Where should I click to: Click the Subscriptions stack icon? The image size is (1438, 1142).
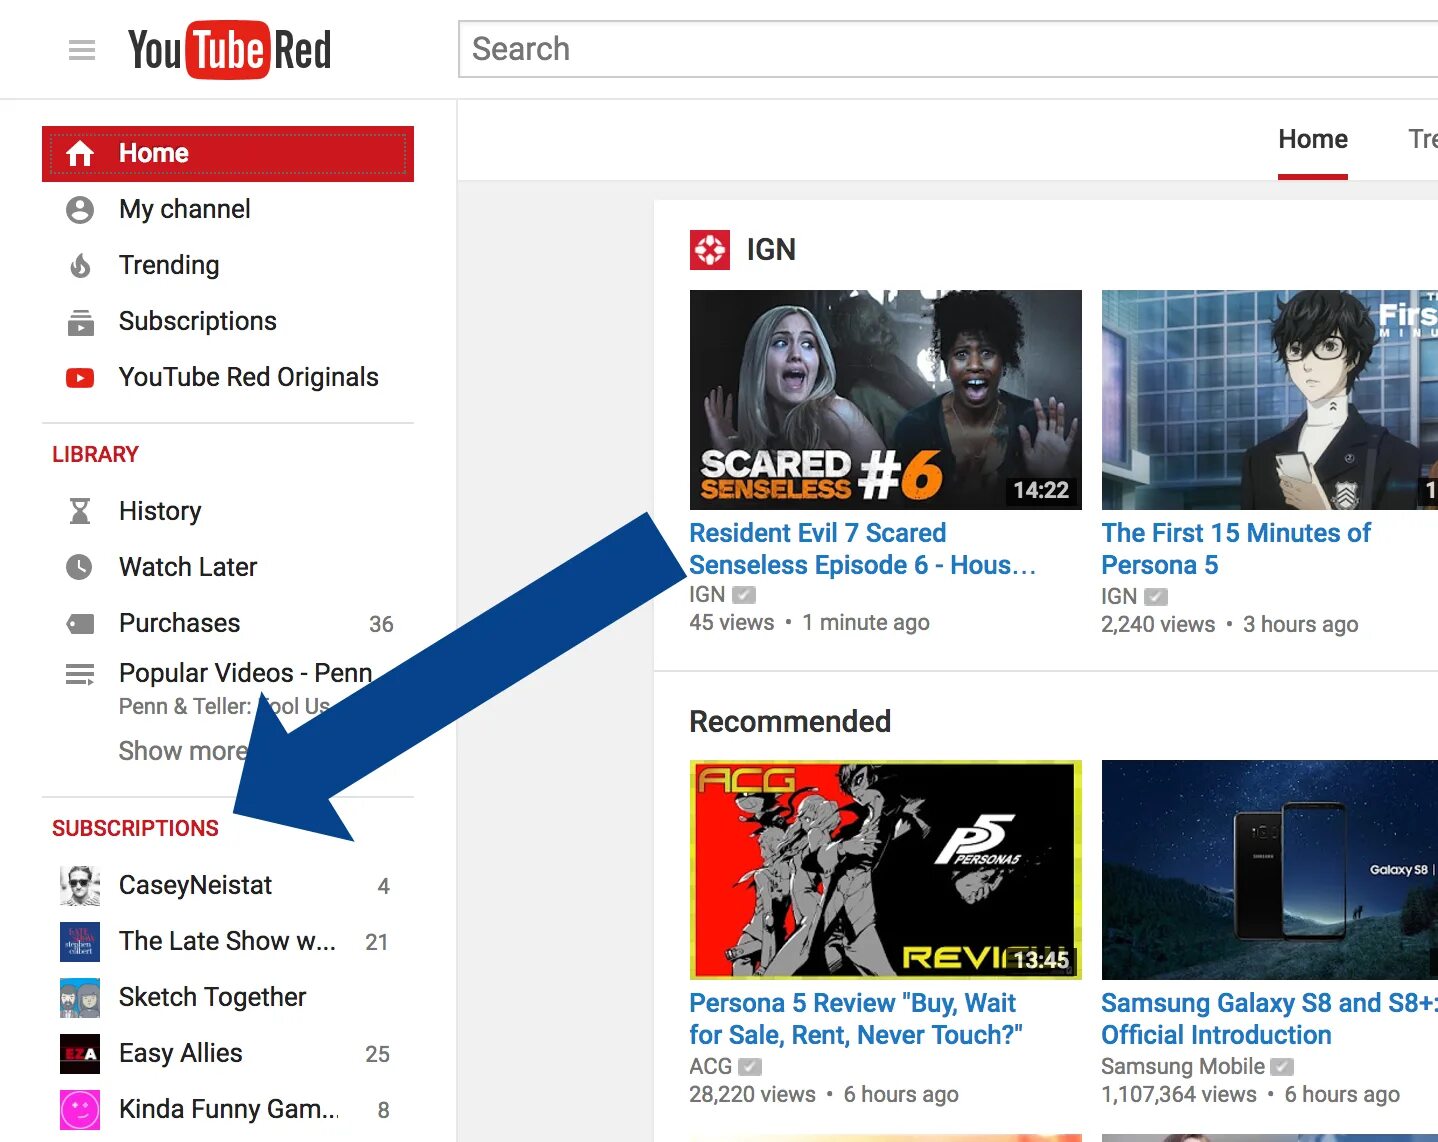pos(80,322)
